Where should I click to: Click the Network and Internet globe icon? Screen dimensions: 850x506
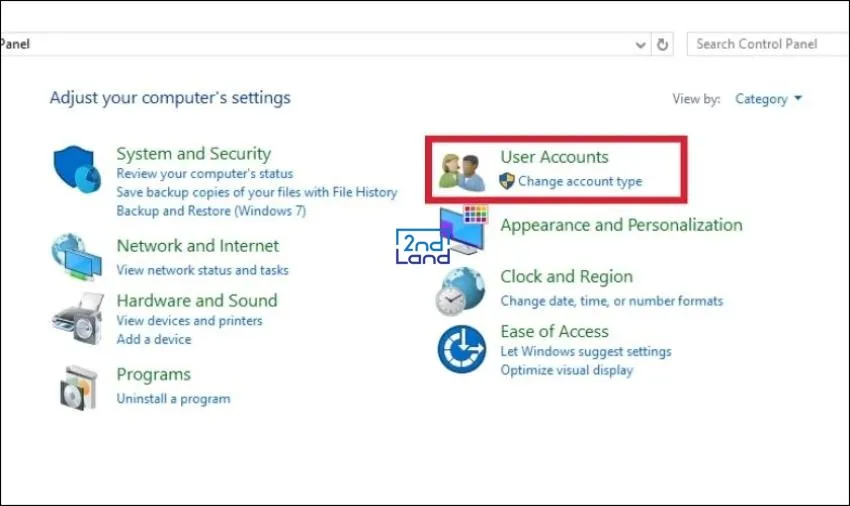pyautogui.click(x=76, y=256)
